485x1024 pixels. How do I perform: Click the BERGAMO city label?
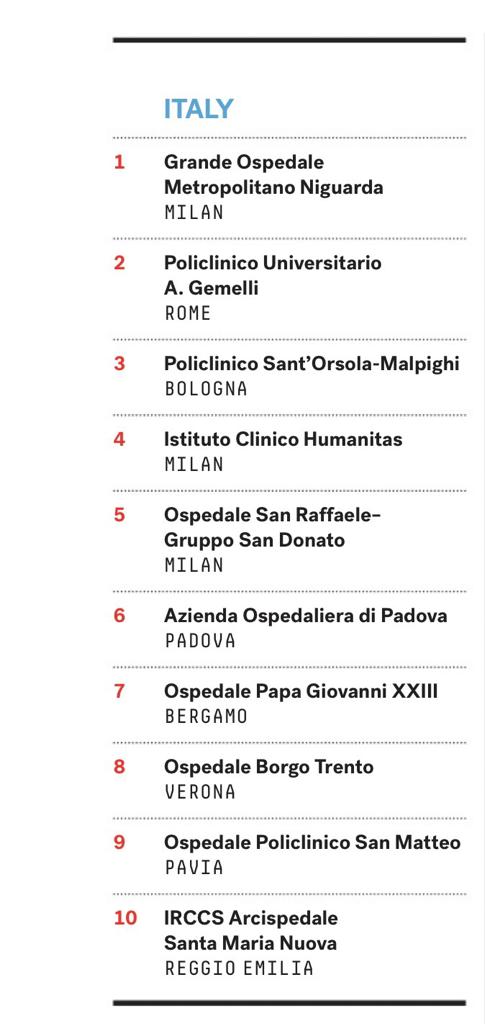pos(206,716)
